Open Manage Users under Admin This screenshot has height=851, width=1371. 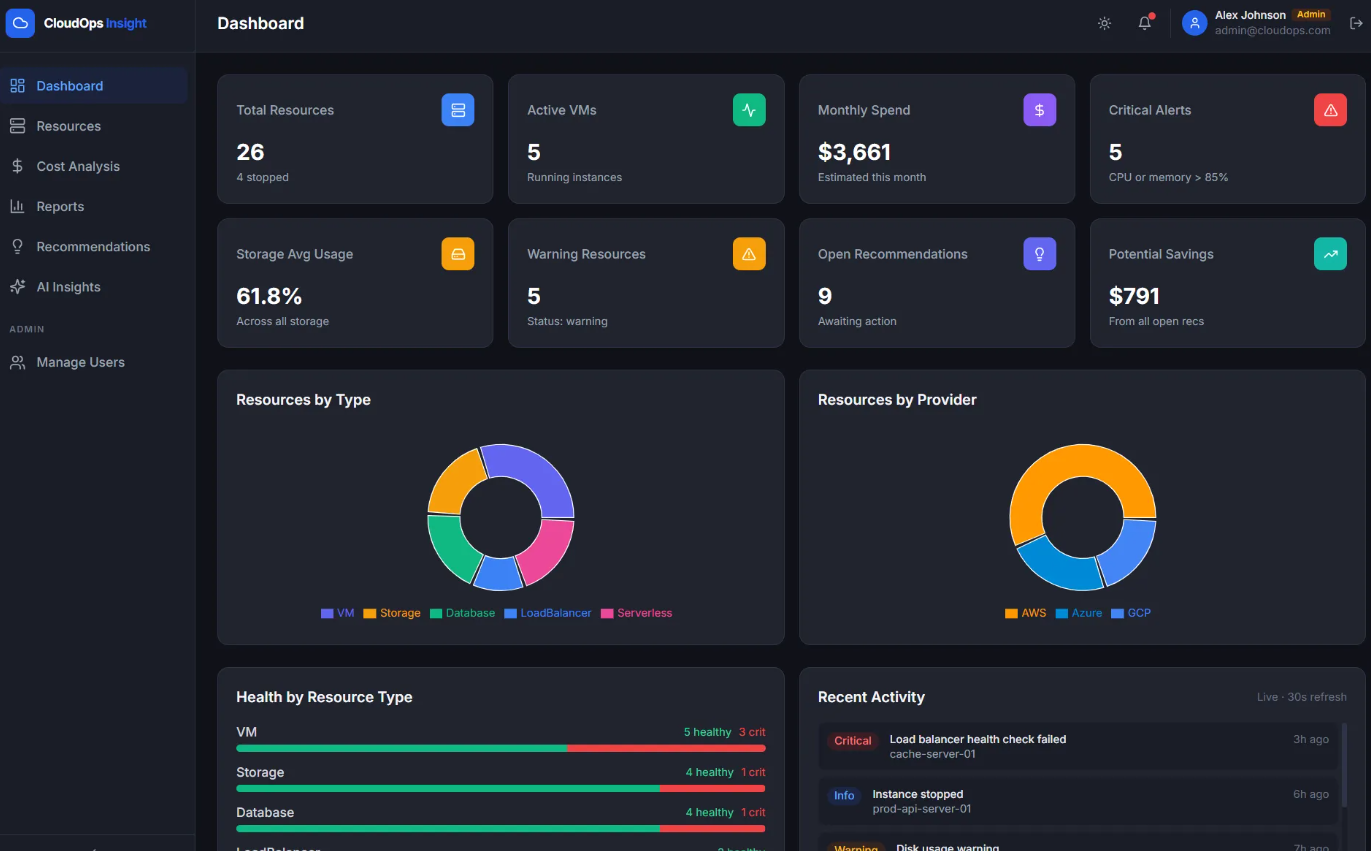[x=94, y=362]
